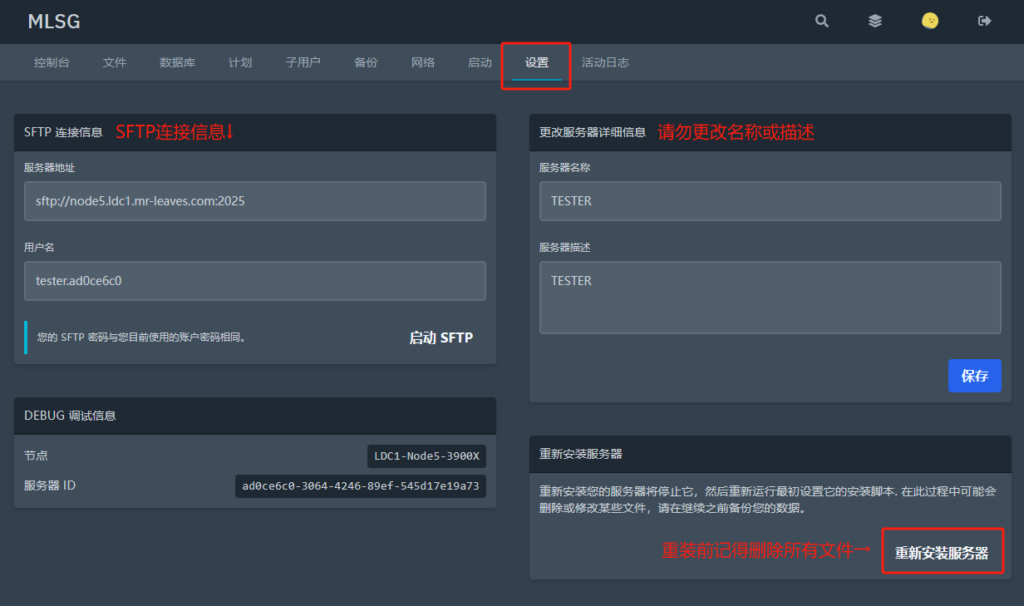Switch to the 控制台 tab
This screenshot has height=606, width=1024.
[51, 61]
